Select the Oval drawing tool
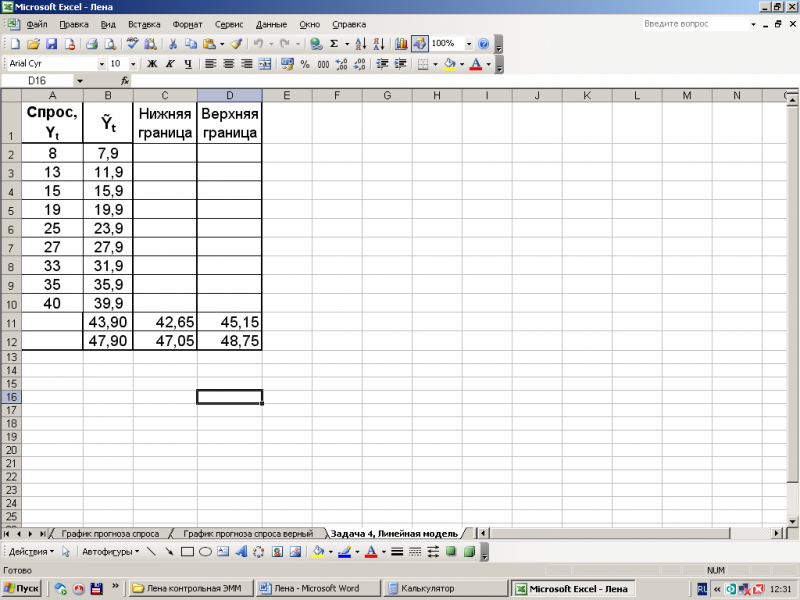The image size is (800, 600). [205, 552]
